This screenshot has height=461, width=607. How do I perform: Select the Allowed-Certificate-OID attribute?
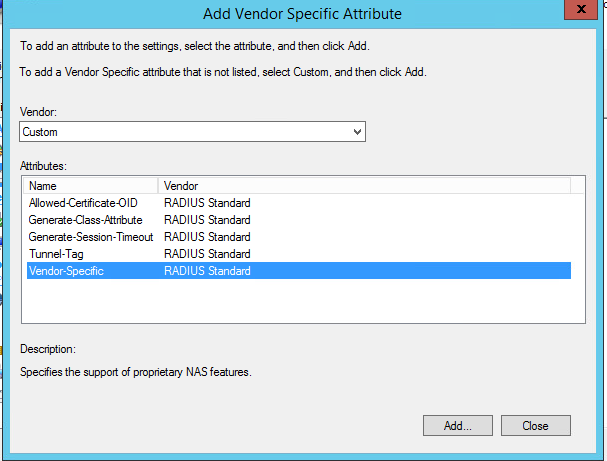point(83,203)
